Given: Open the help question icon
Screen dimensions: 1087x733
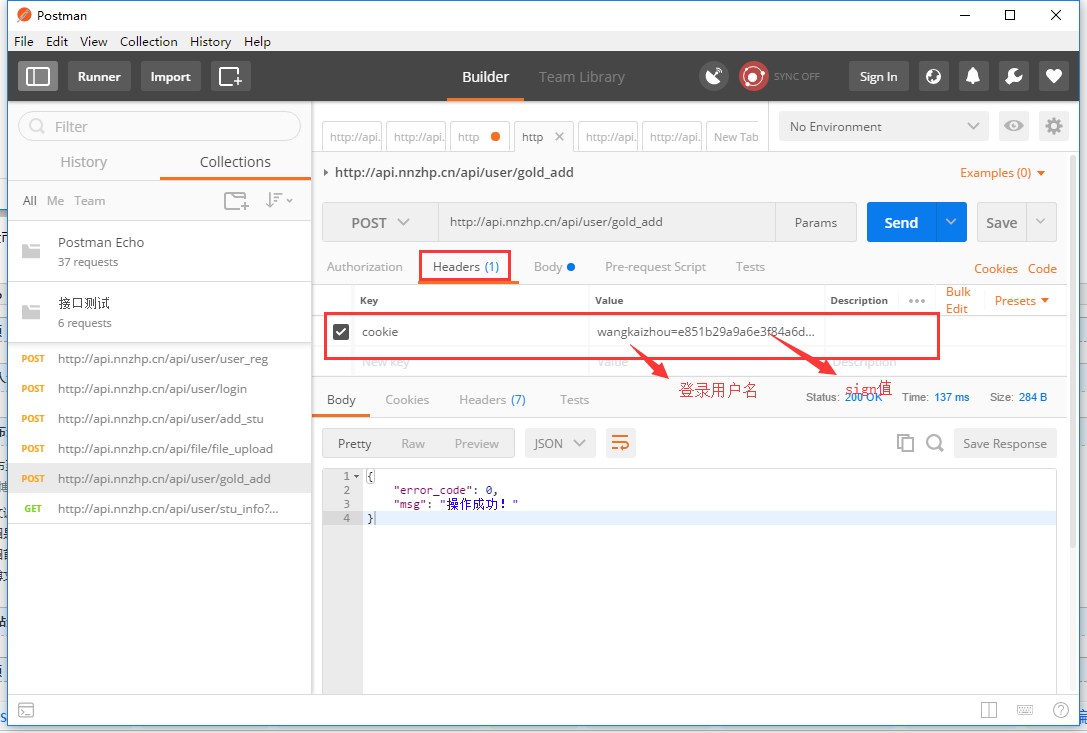Looking at the screenshot, I should click(x=1061, y=710).
